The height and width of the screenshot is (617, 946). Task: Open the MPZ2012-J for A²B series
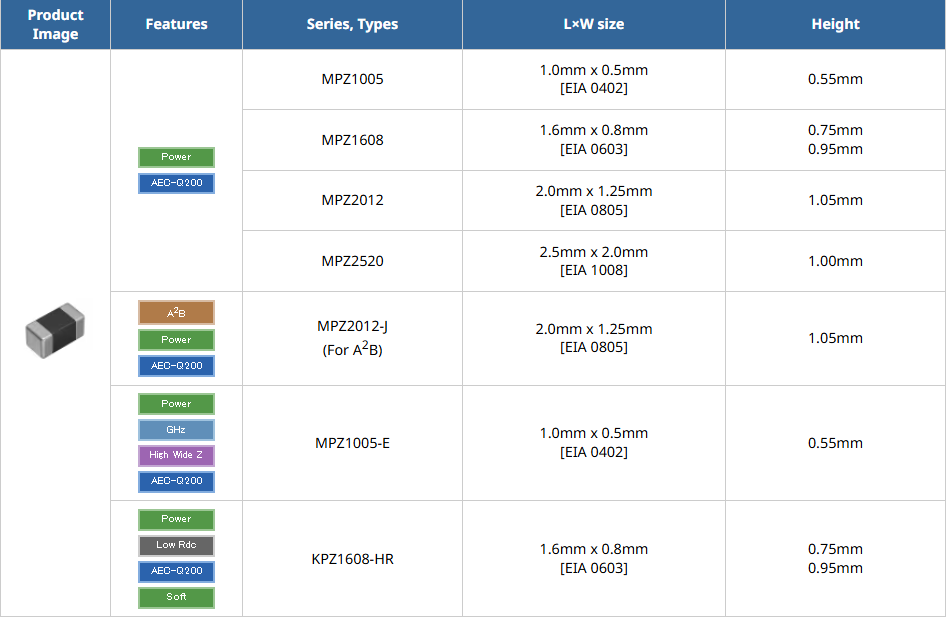coord(352,338)
